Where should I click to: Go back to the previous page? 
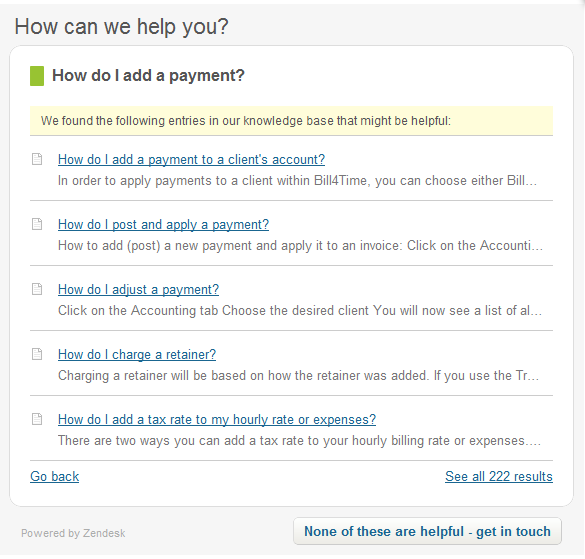(x=54, y=476)
